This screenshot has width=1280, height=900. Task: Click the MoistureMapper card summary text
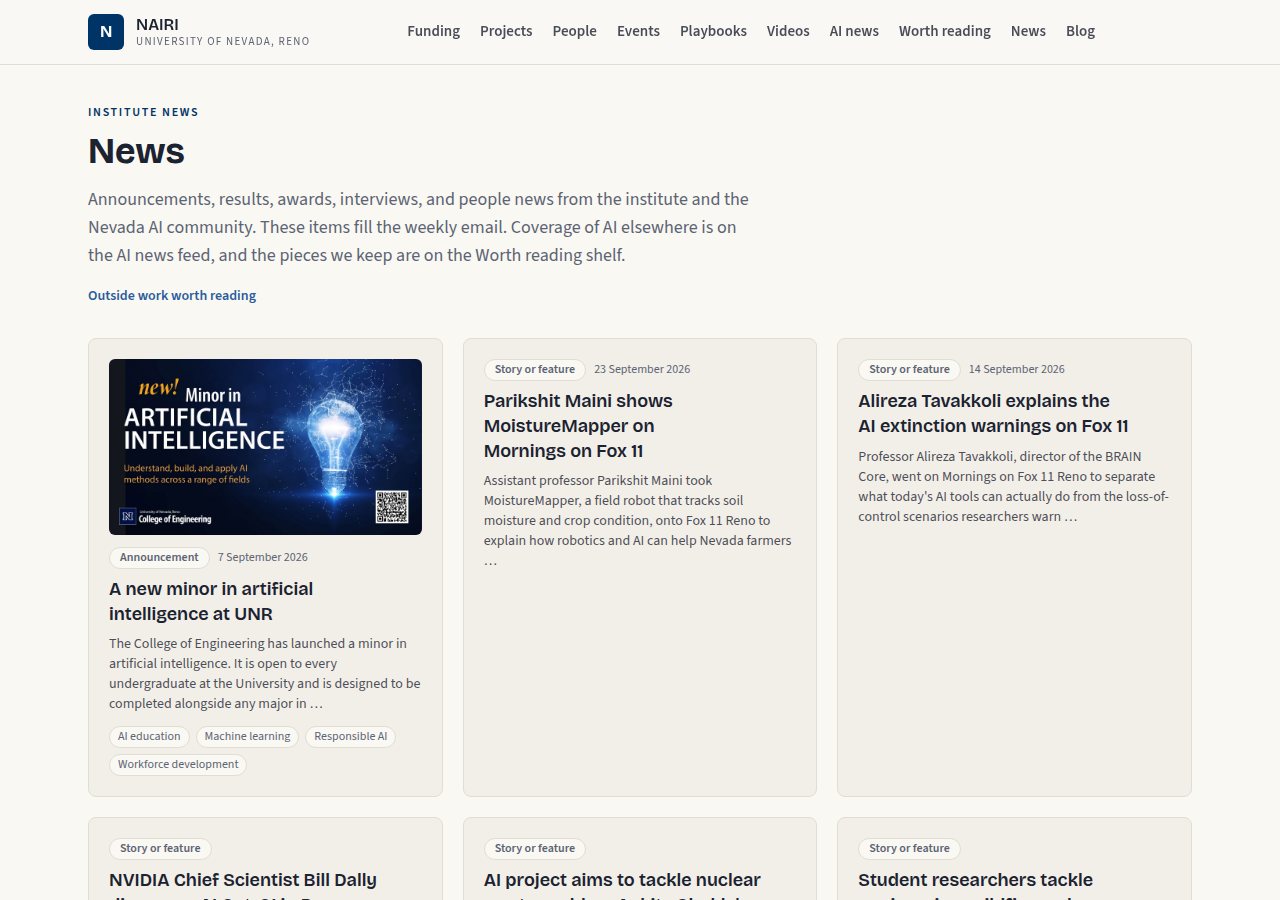(638, 520)
